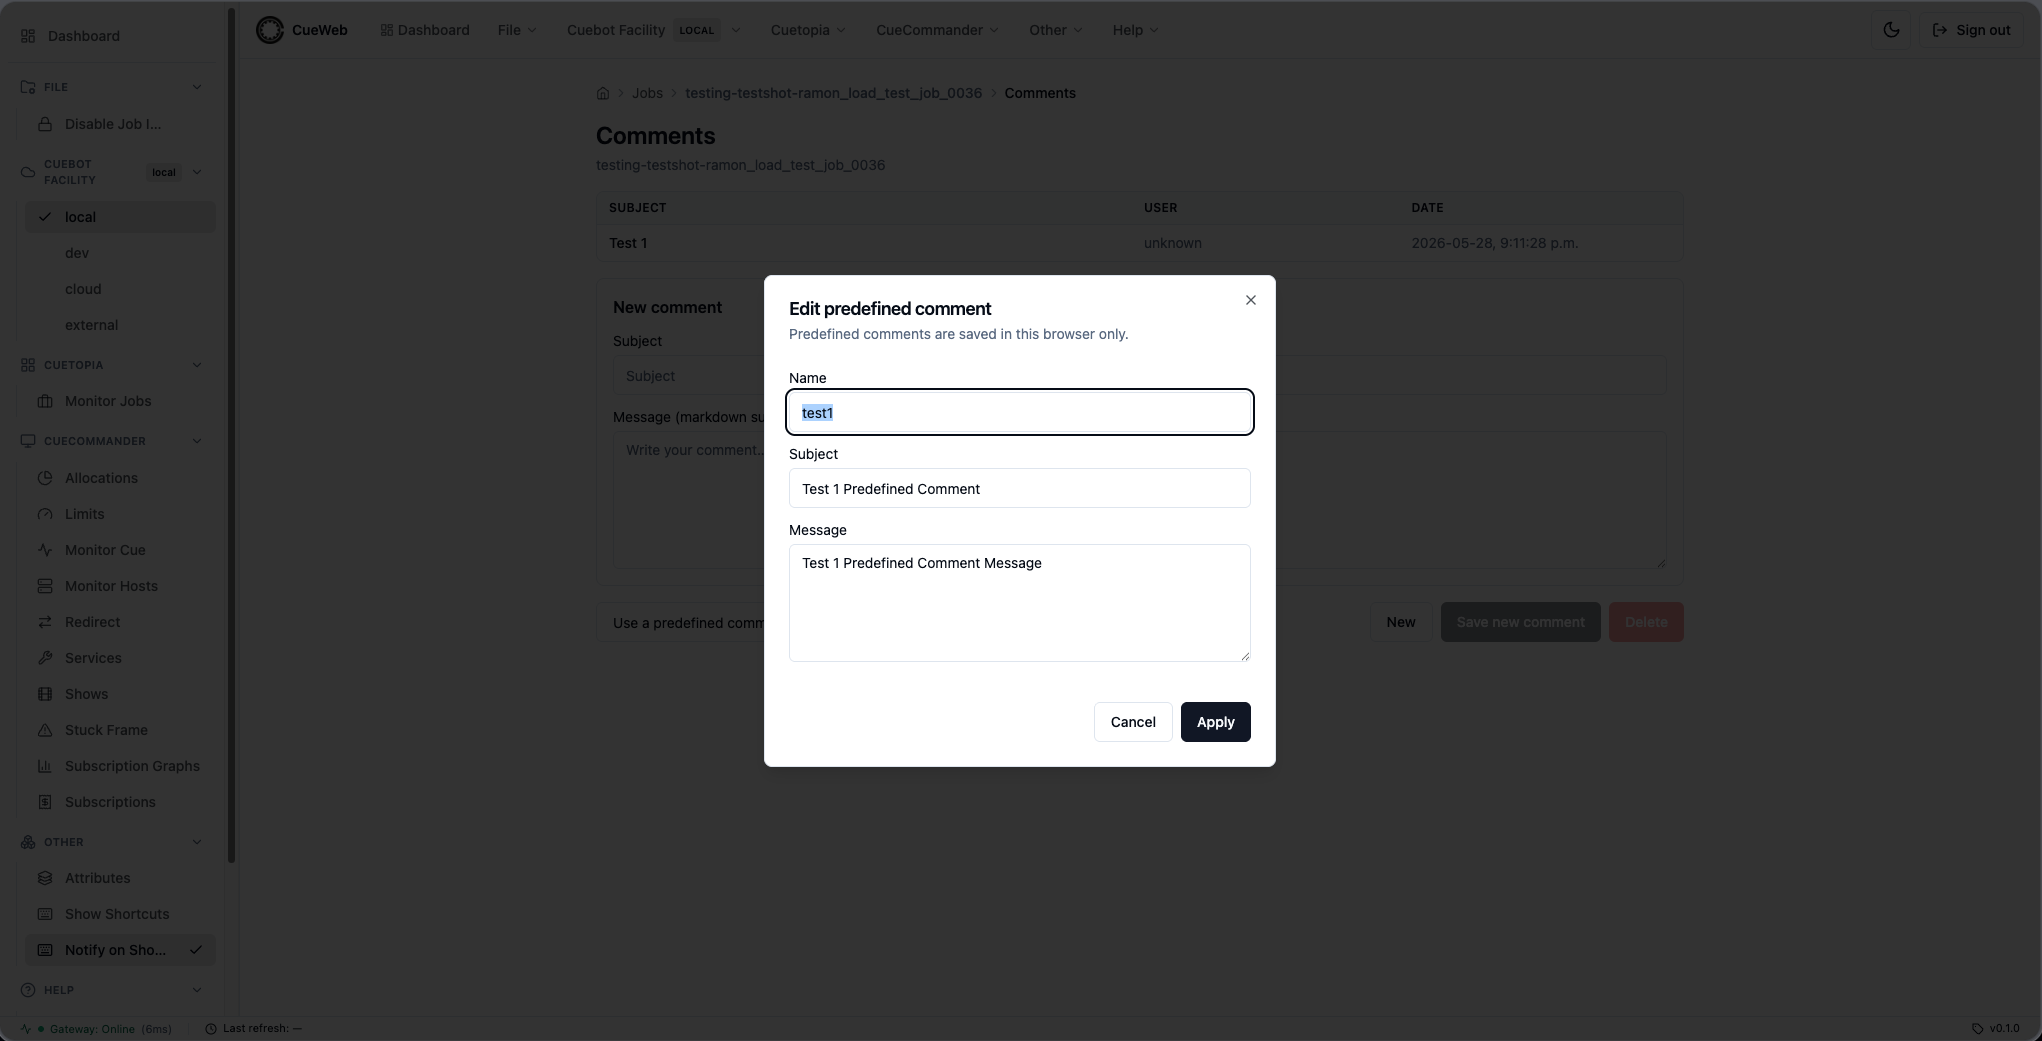
Task: Open the Use a predefined comment dropdown
Action: tap(681, 623)
